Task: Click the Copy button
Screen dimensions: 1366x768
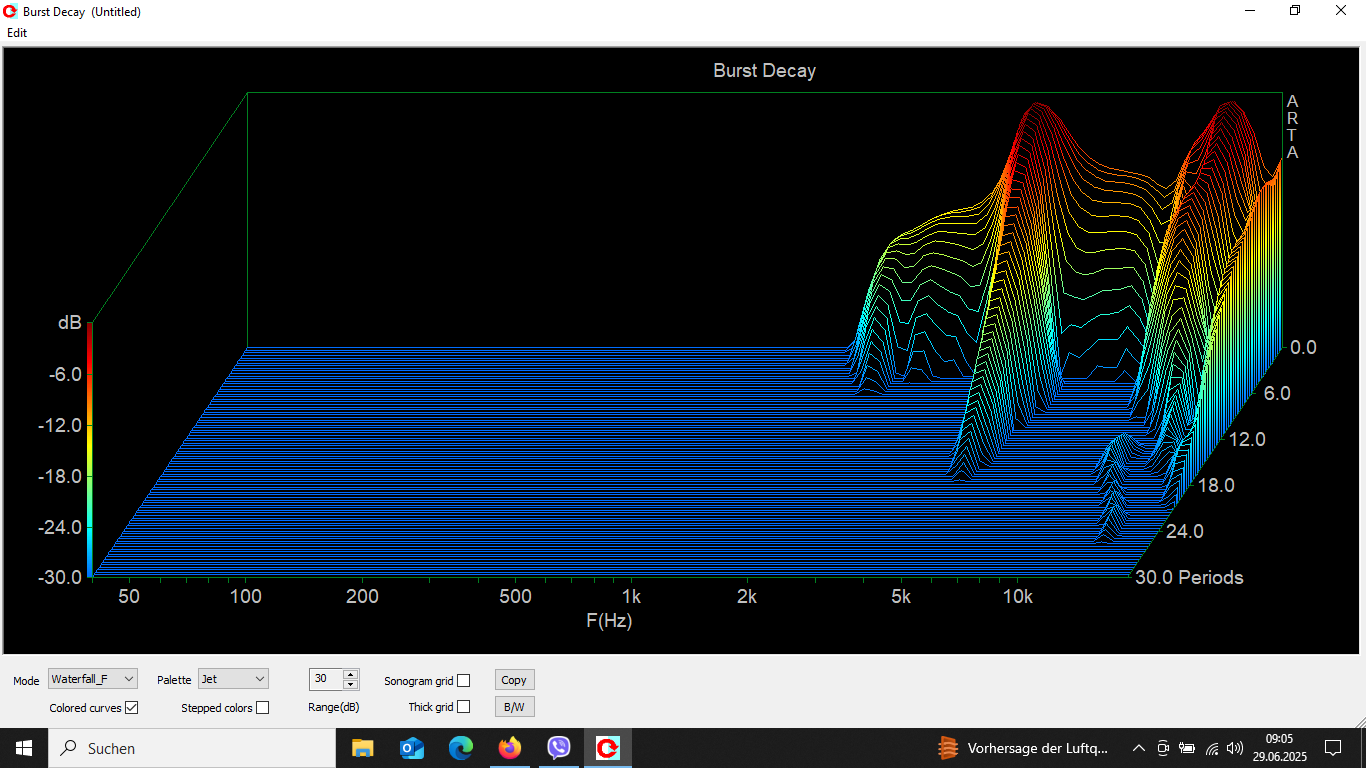Action: (x=514, y=680)
